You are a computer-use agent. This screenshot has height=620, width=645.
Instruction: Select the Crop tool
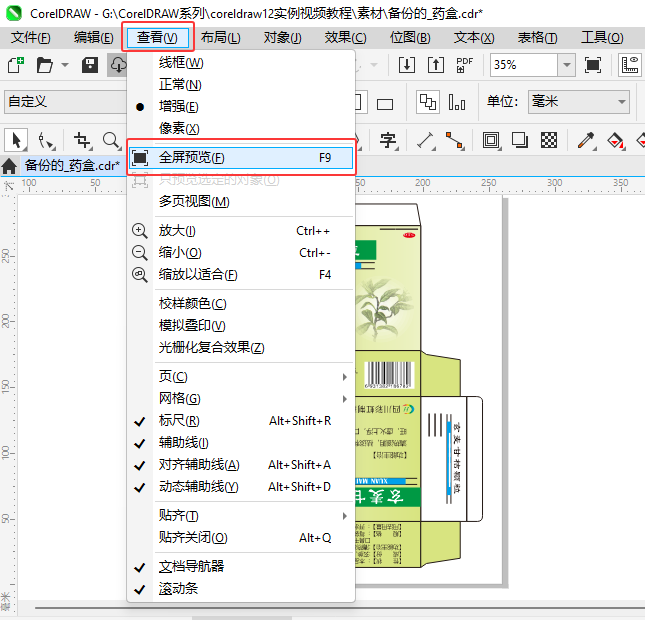click(82, 141)
